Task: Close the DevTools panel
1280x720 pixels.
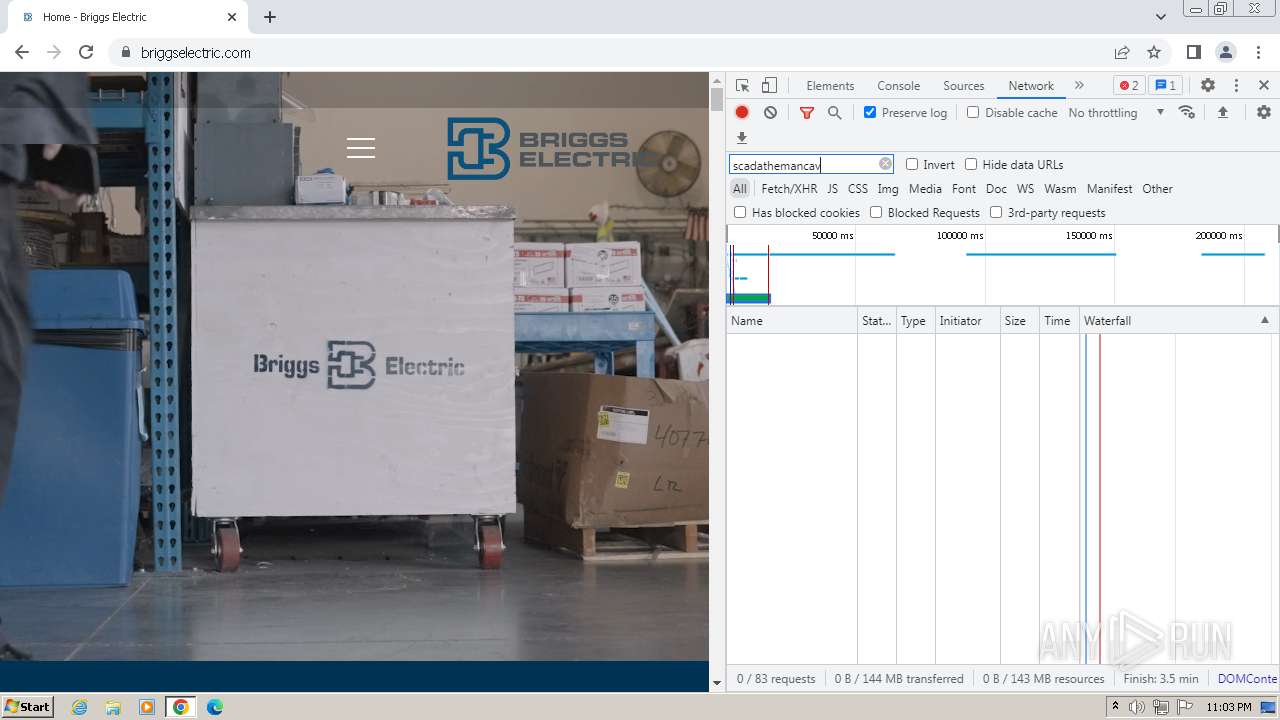Action: click(x=1264, y=86)
